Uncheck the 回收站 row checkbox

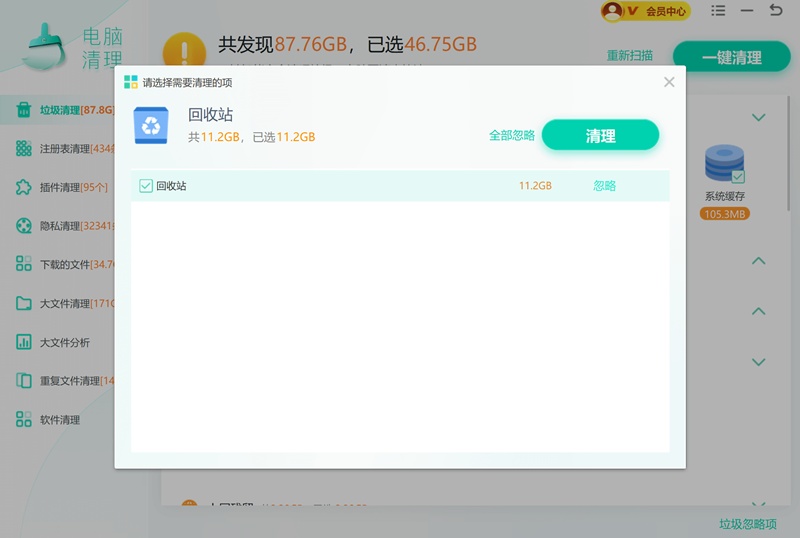(x=146, y=186)
